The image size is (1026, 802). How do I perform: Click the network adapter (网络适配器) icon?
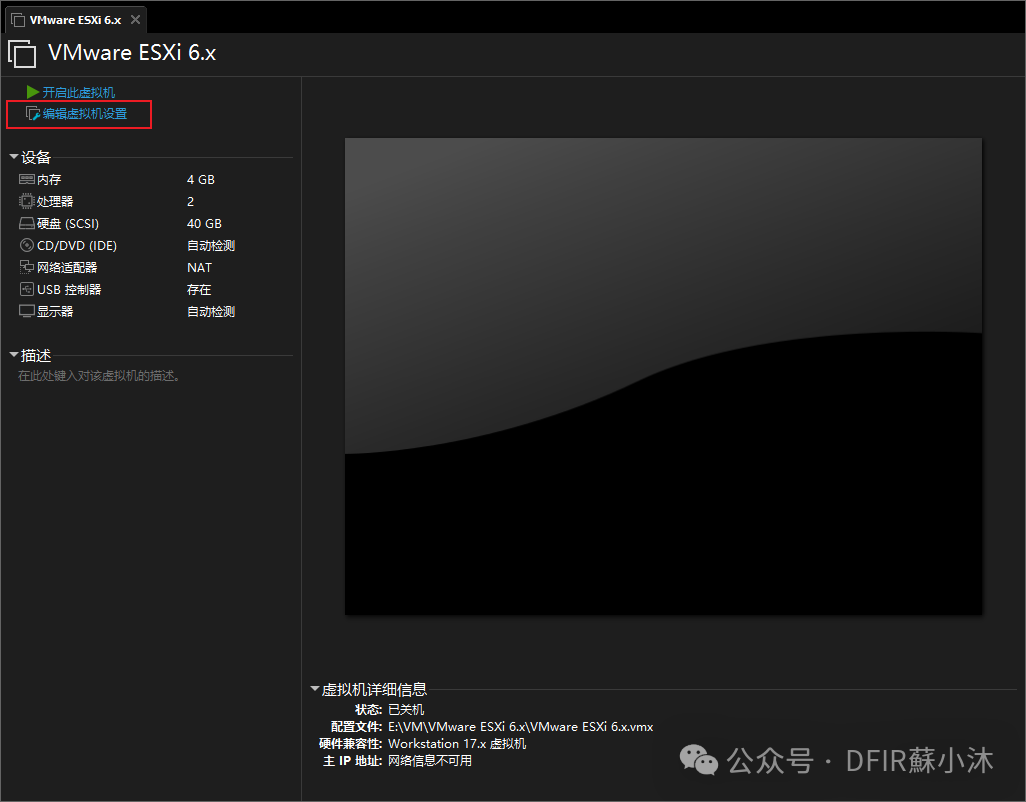(x=27, y=268)
